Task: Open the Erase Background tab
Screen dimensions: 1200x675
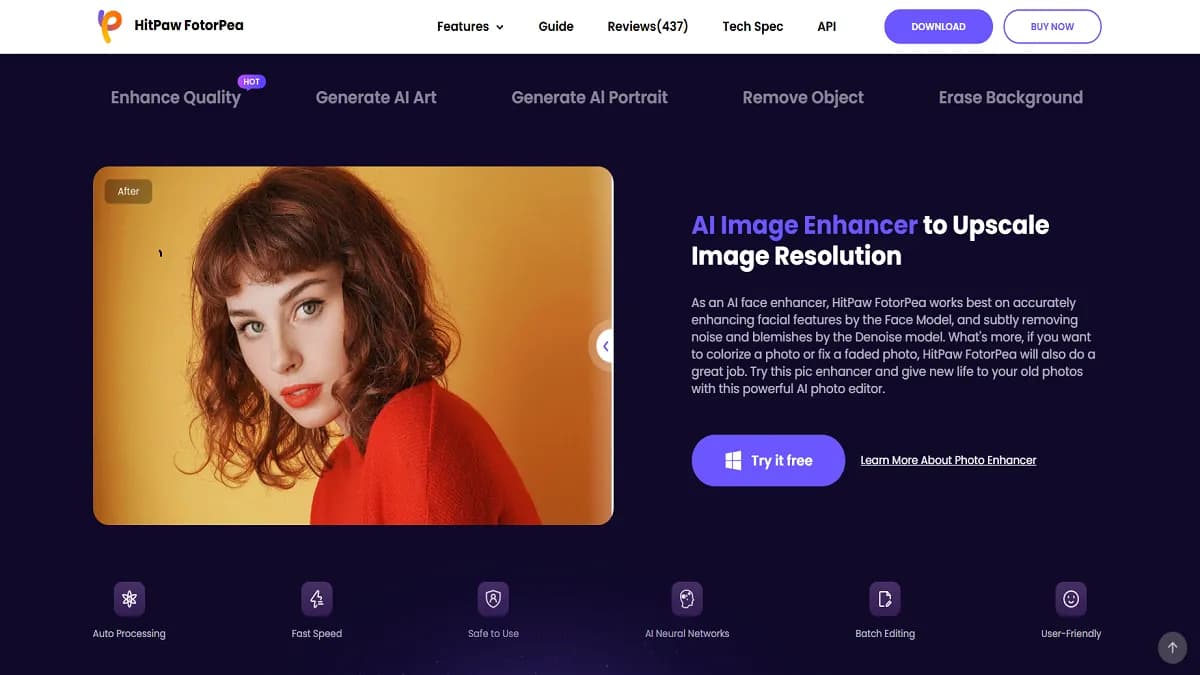Action: (x=1010, y=98)
